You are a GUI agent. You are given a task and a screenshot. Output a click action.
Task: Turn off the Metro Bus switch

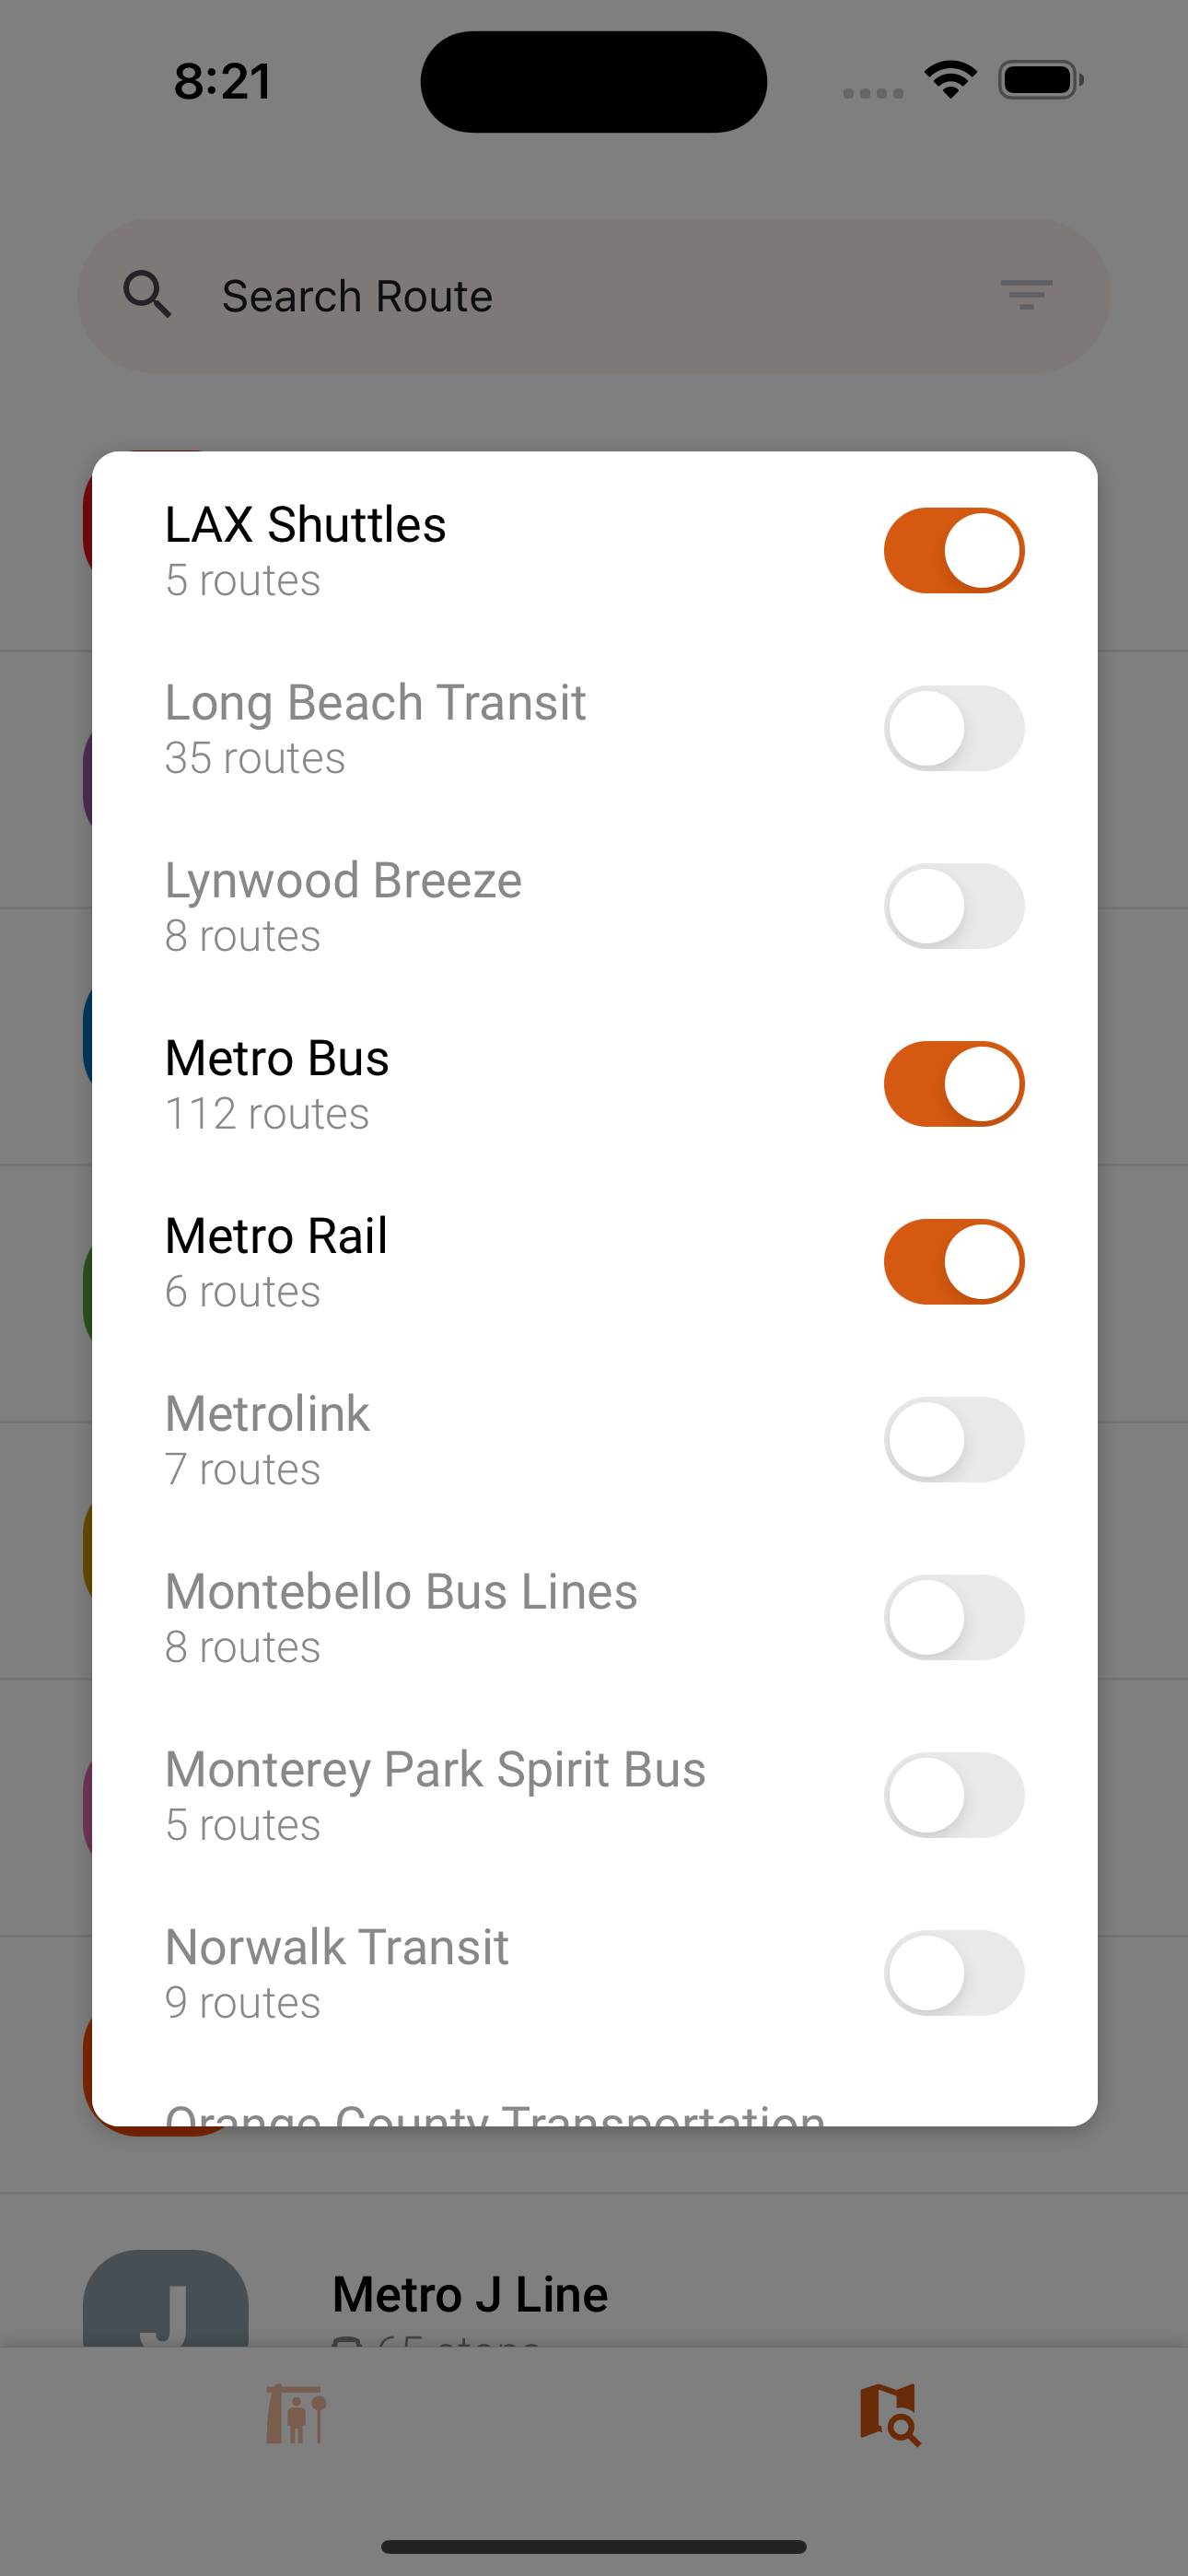pyautogui.click(x=954, y=1084)
